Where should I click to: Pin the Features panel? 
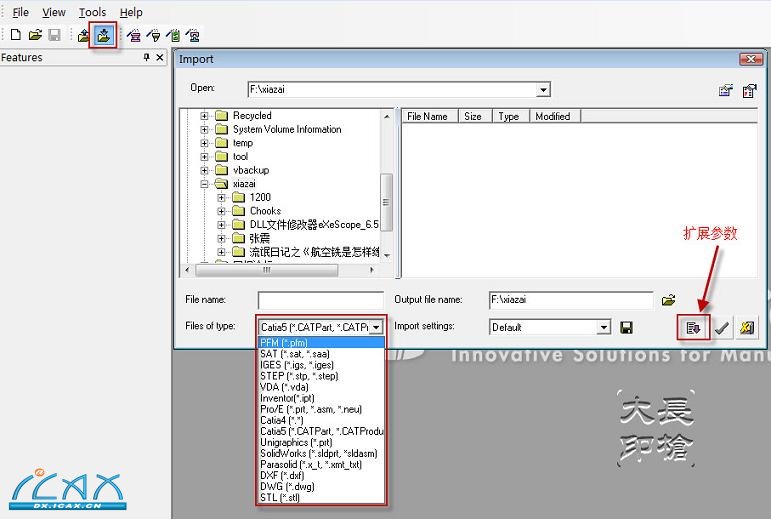[147, 58]
